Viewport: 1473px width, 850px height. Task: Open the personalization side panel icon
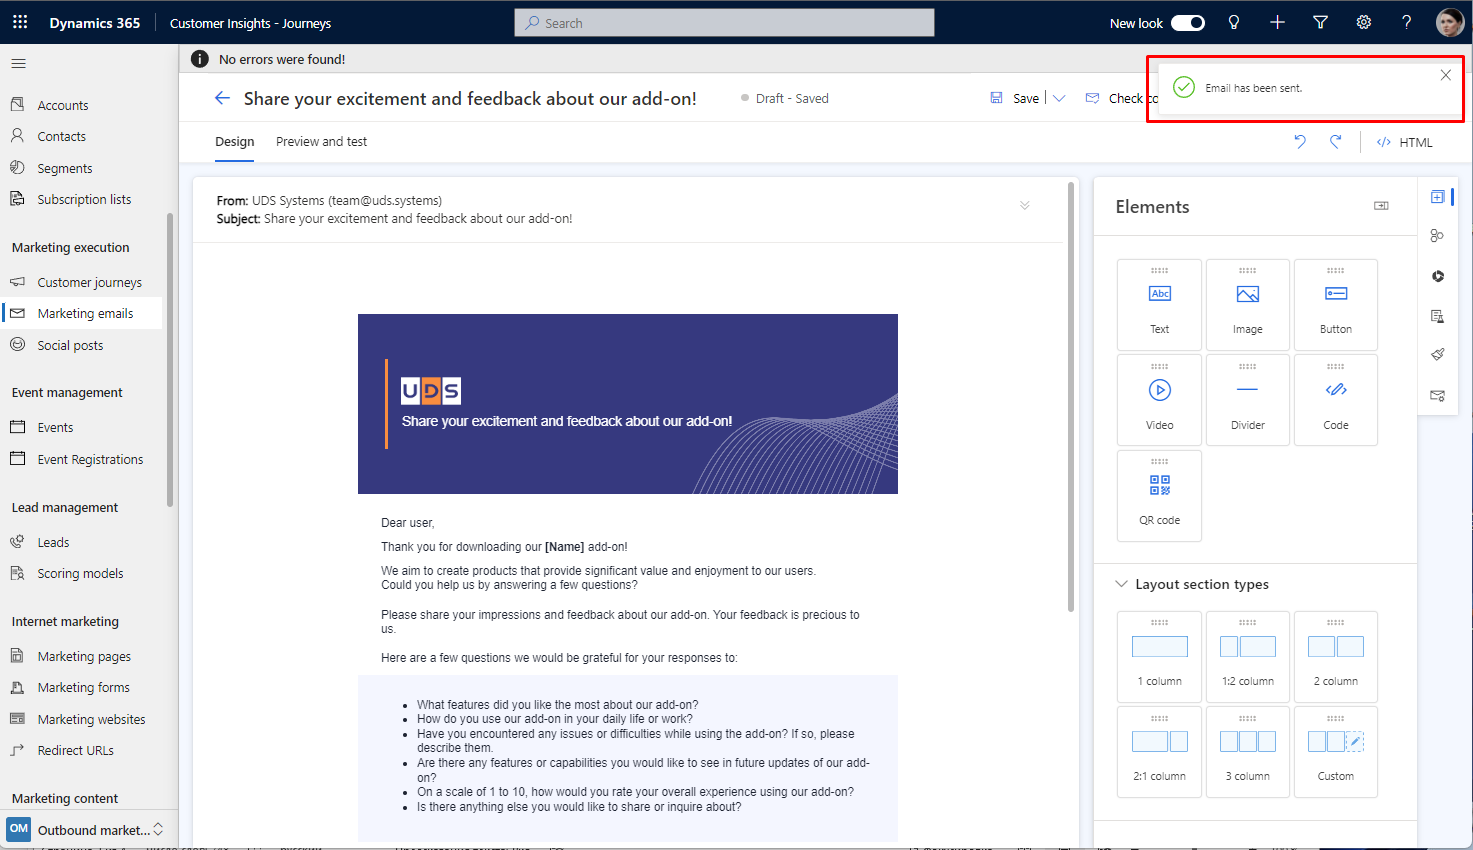click(1437, 236)
